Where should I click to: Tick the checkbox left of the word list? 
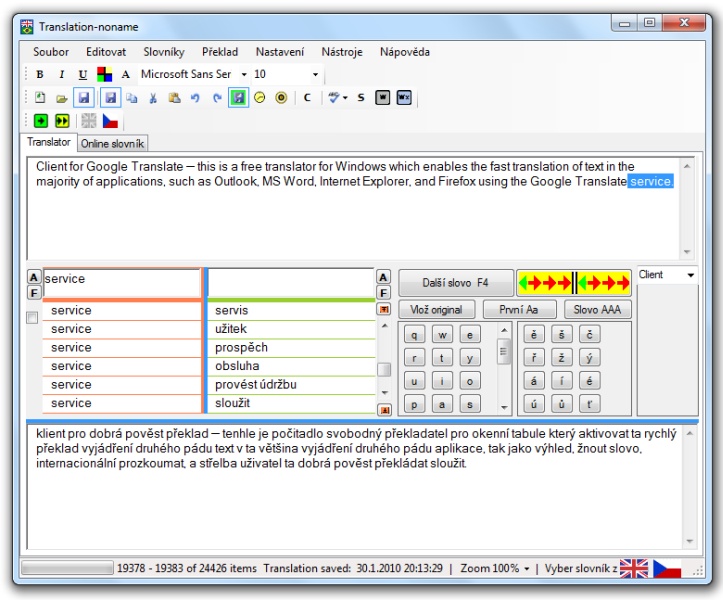(x=32, y=317)
